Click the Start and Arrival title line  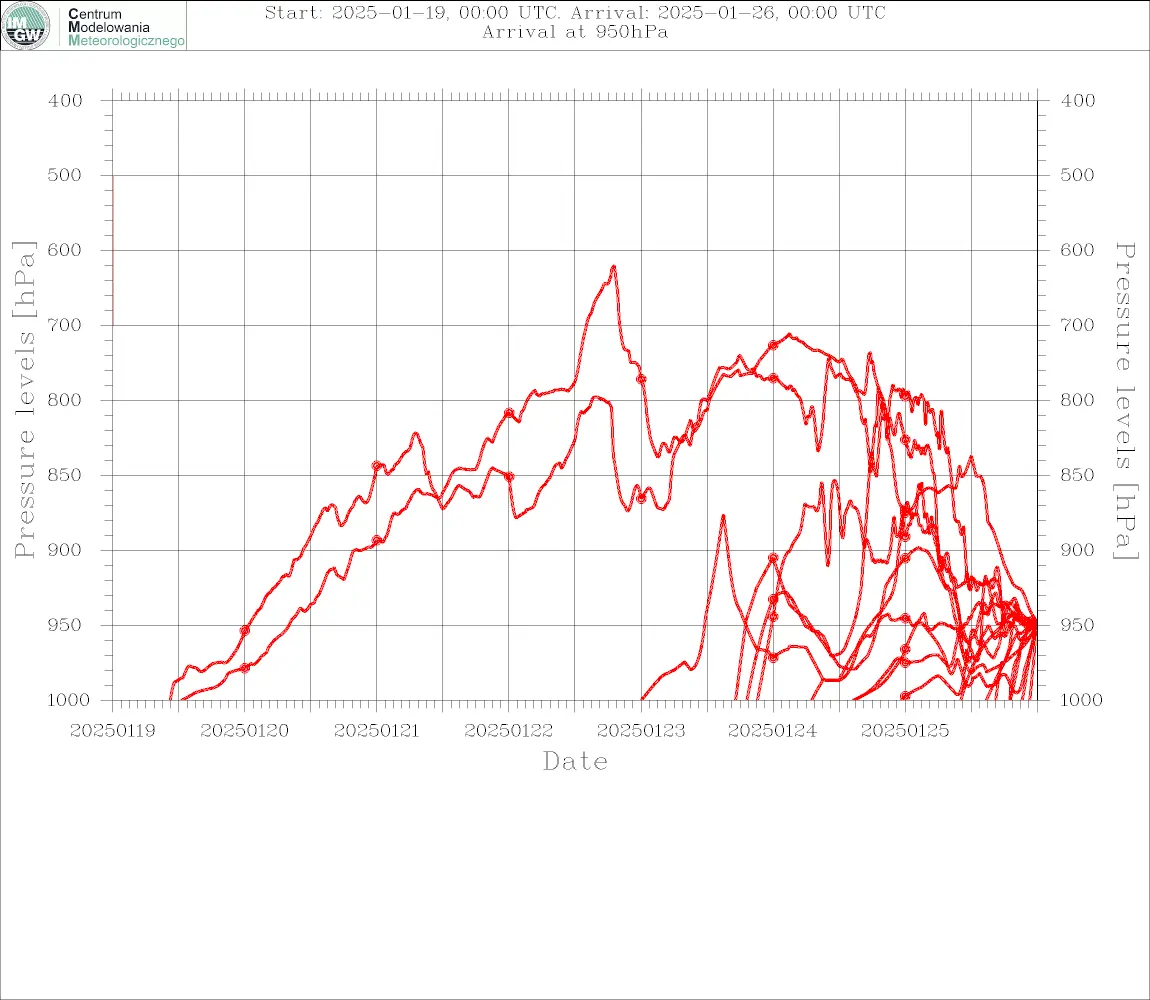(575, 13)
